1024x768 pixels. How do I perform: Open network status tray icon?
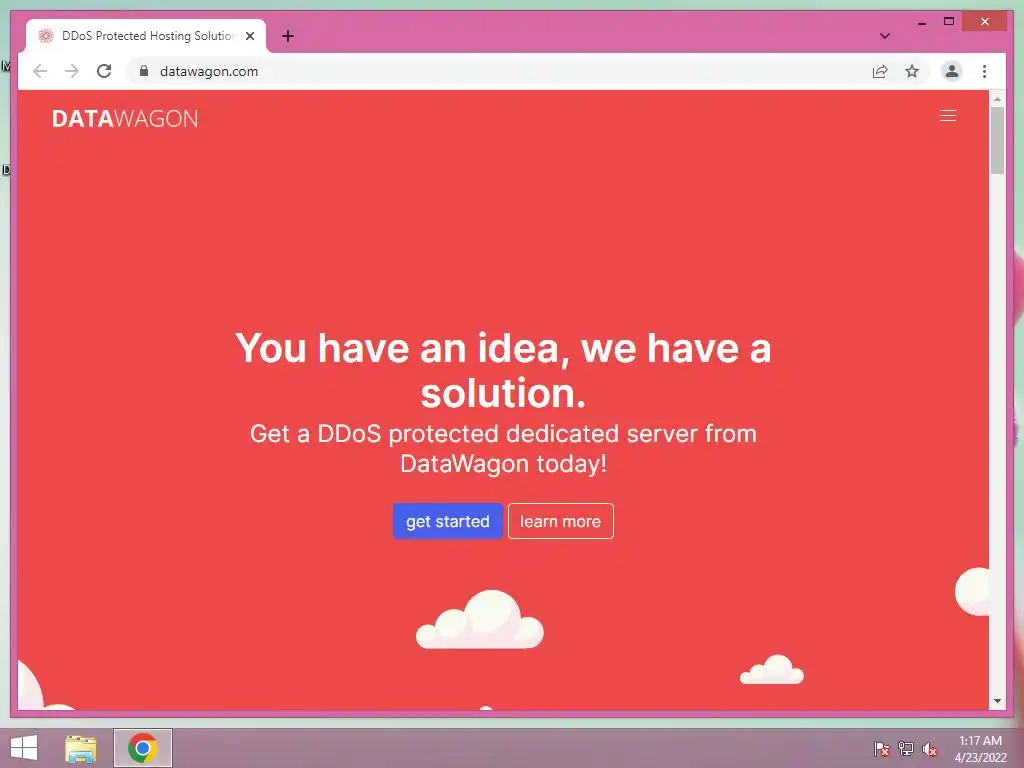[906, 748]
